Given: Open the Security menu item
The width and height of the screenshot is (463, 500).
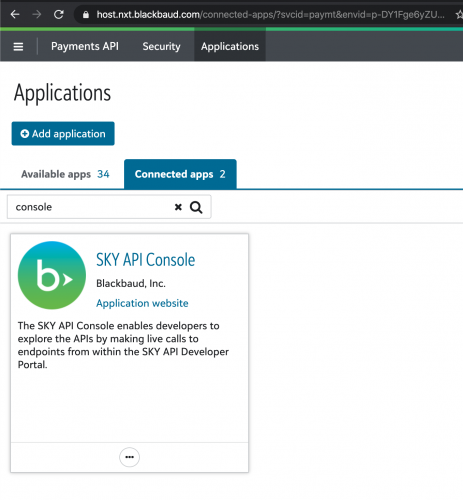Looking at the screenshot, I should (161, 46).
